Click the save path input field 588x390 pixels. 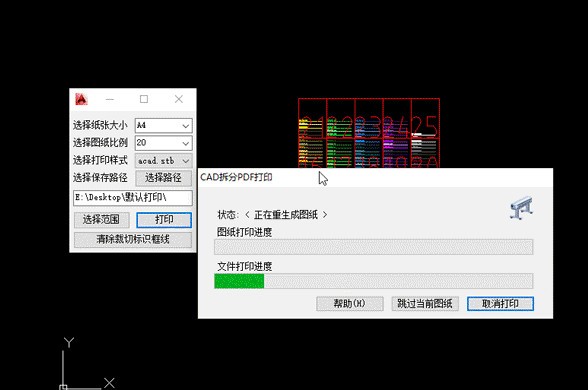coord(133,198)
